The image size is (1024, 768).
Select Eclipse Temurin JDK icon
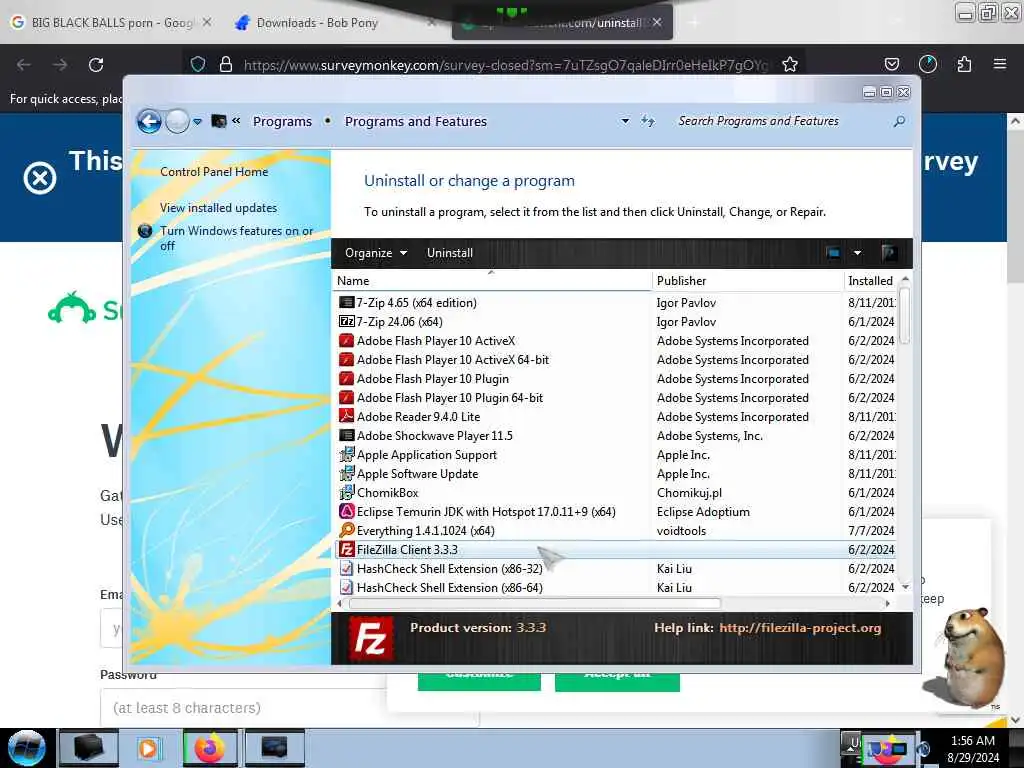tap(346, 511)
